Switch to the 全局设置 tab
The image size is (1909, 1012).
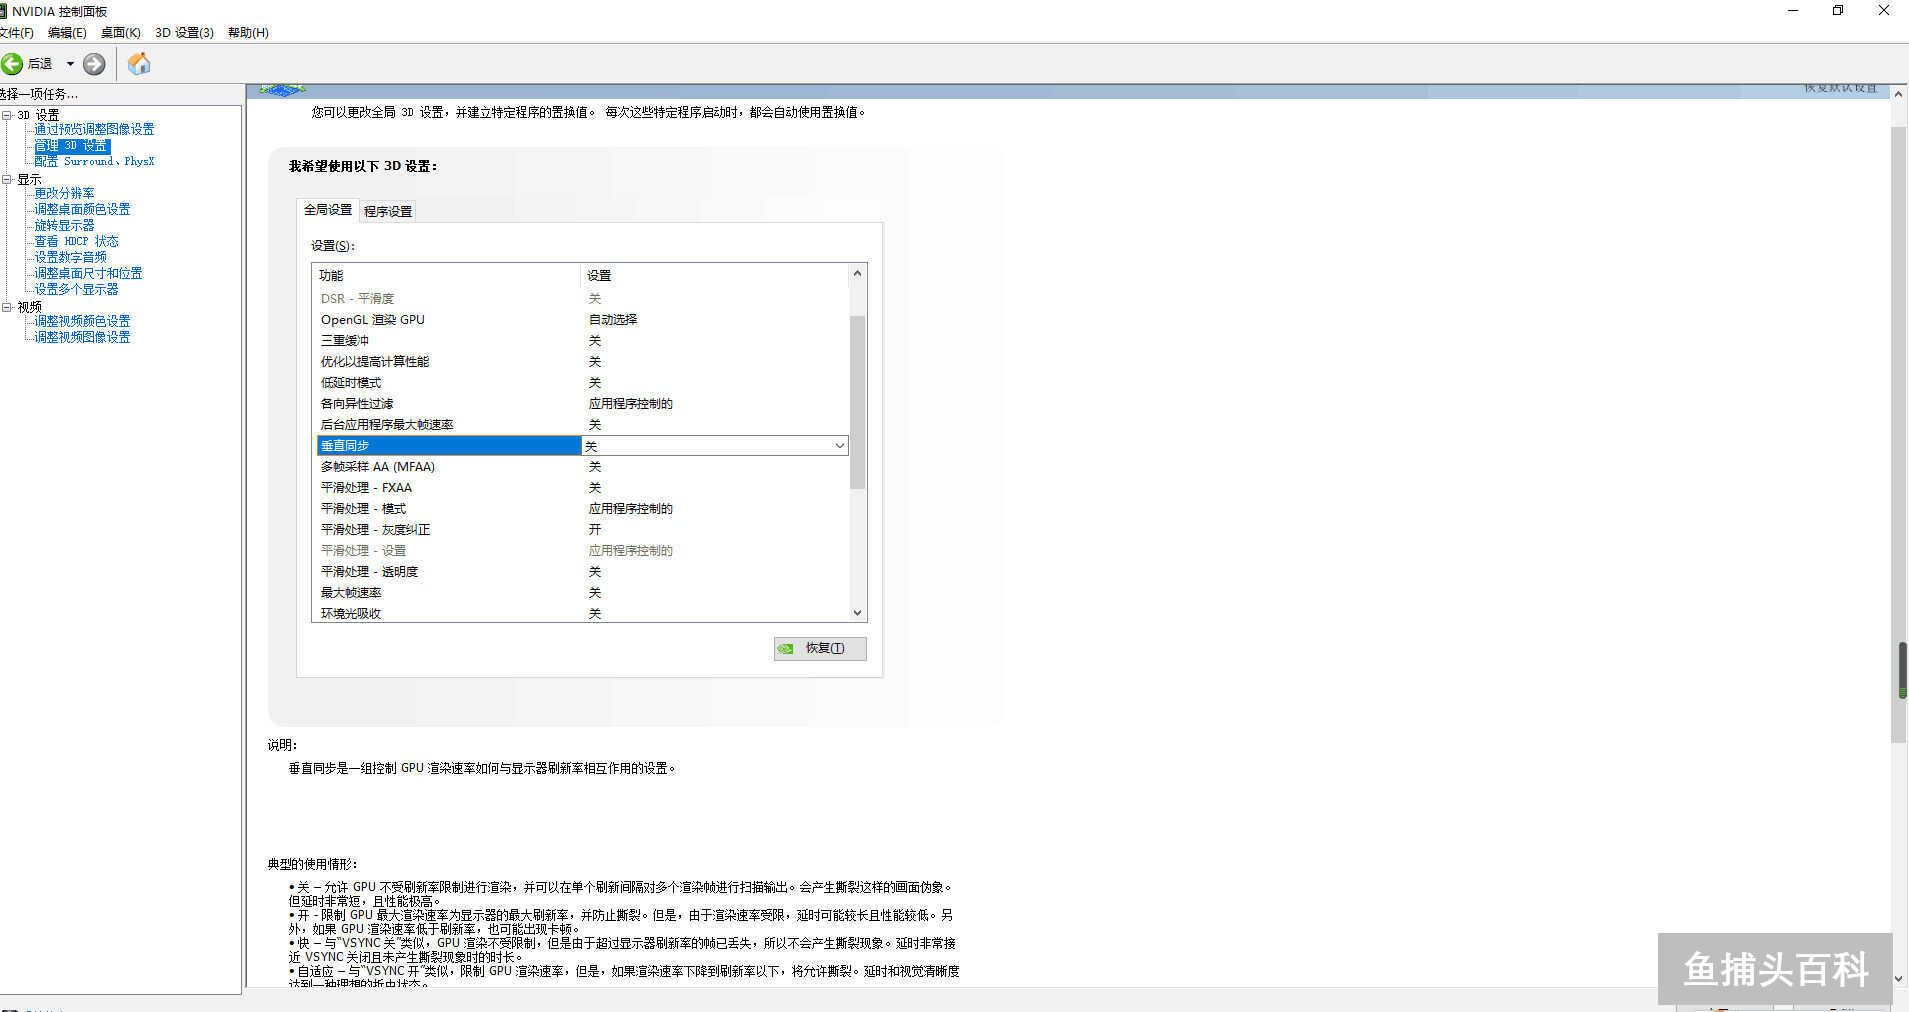coord(328,210)
